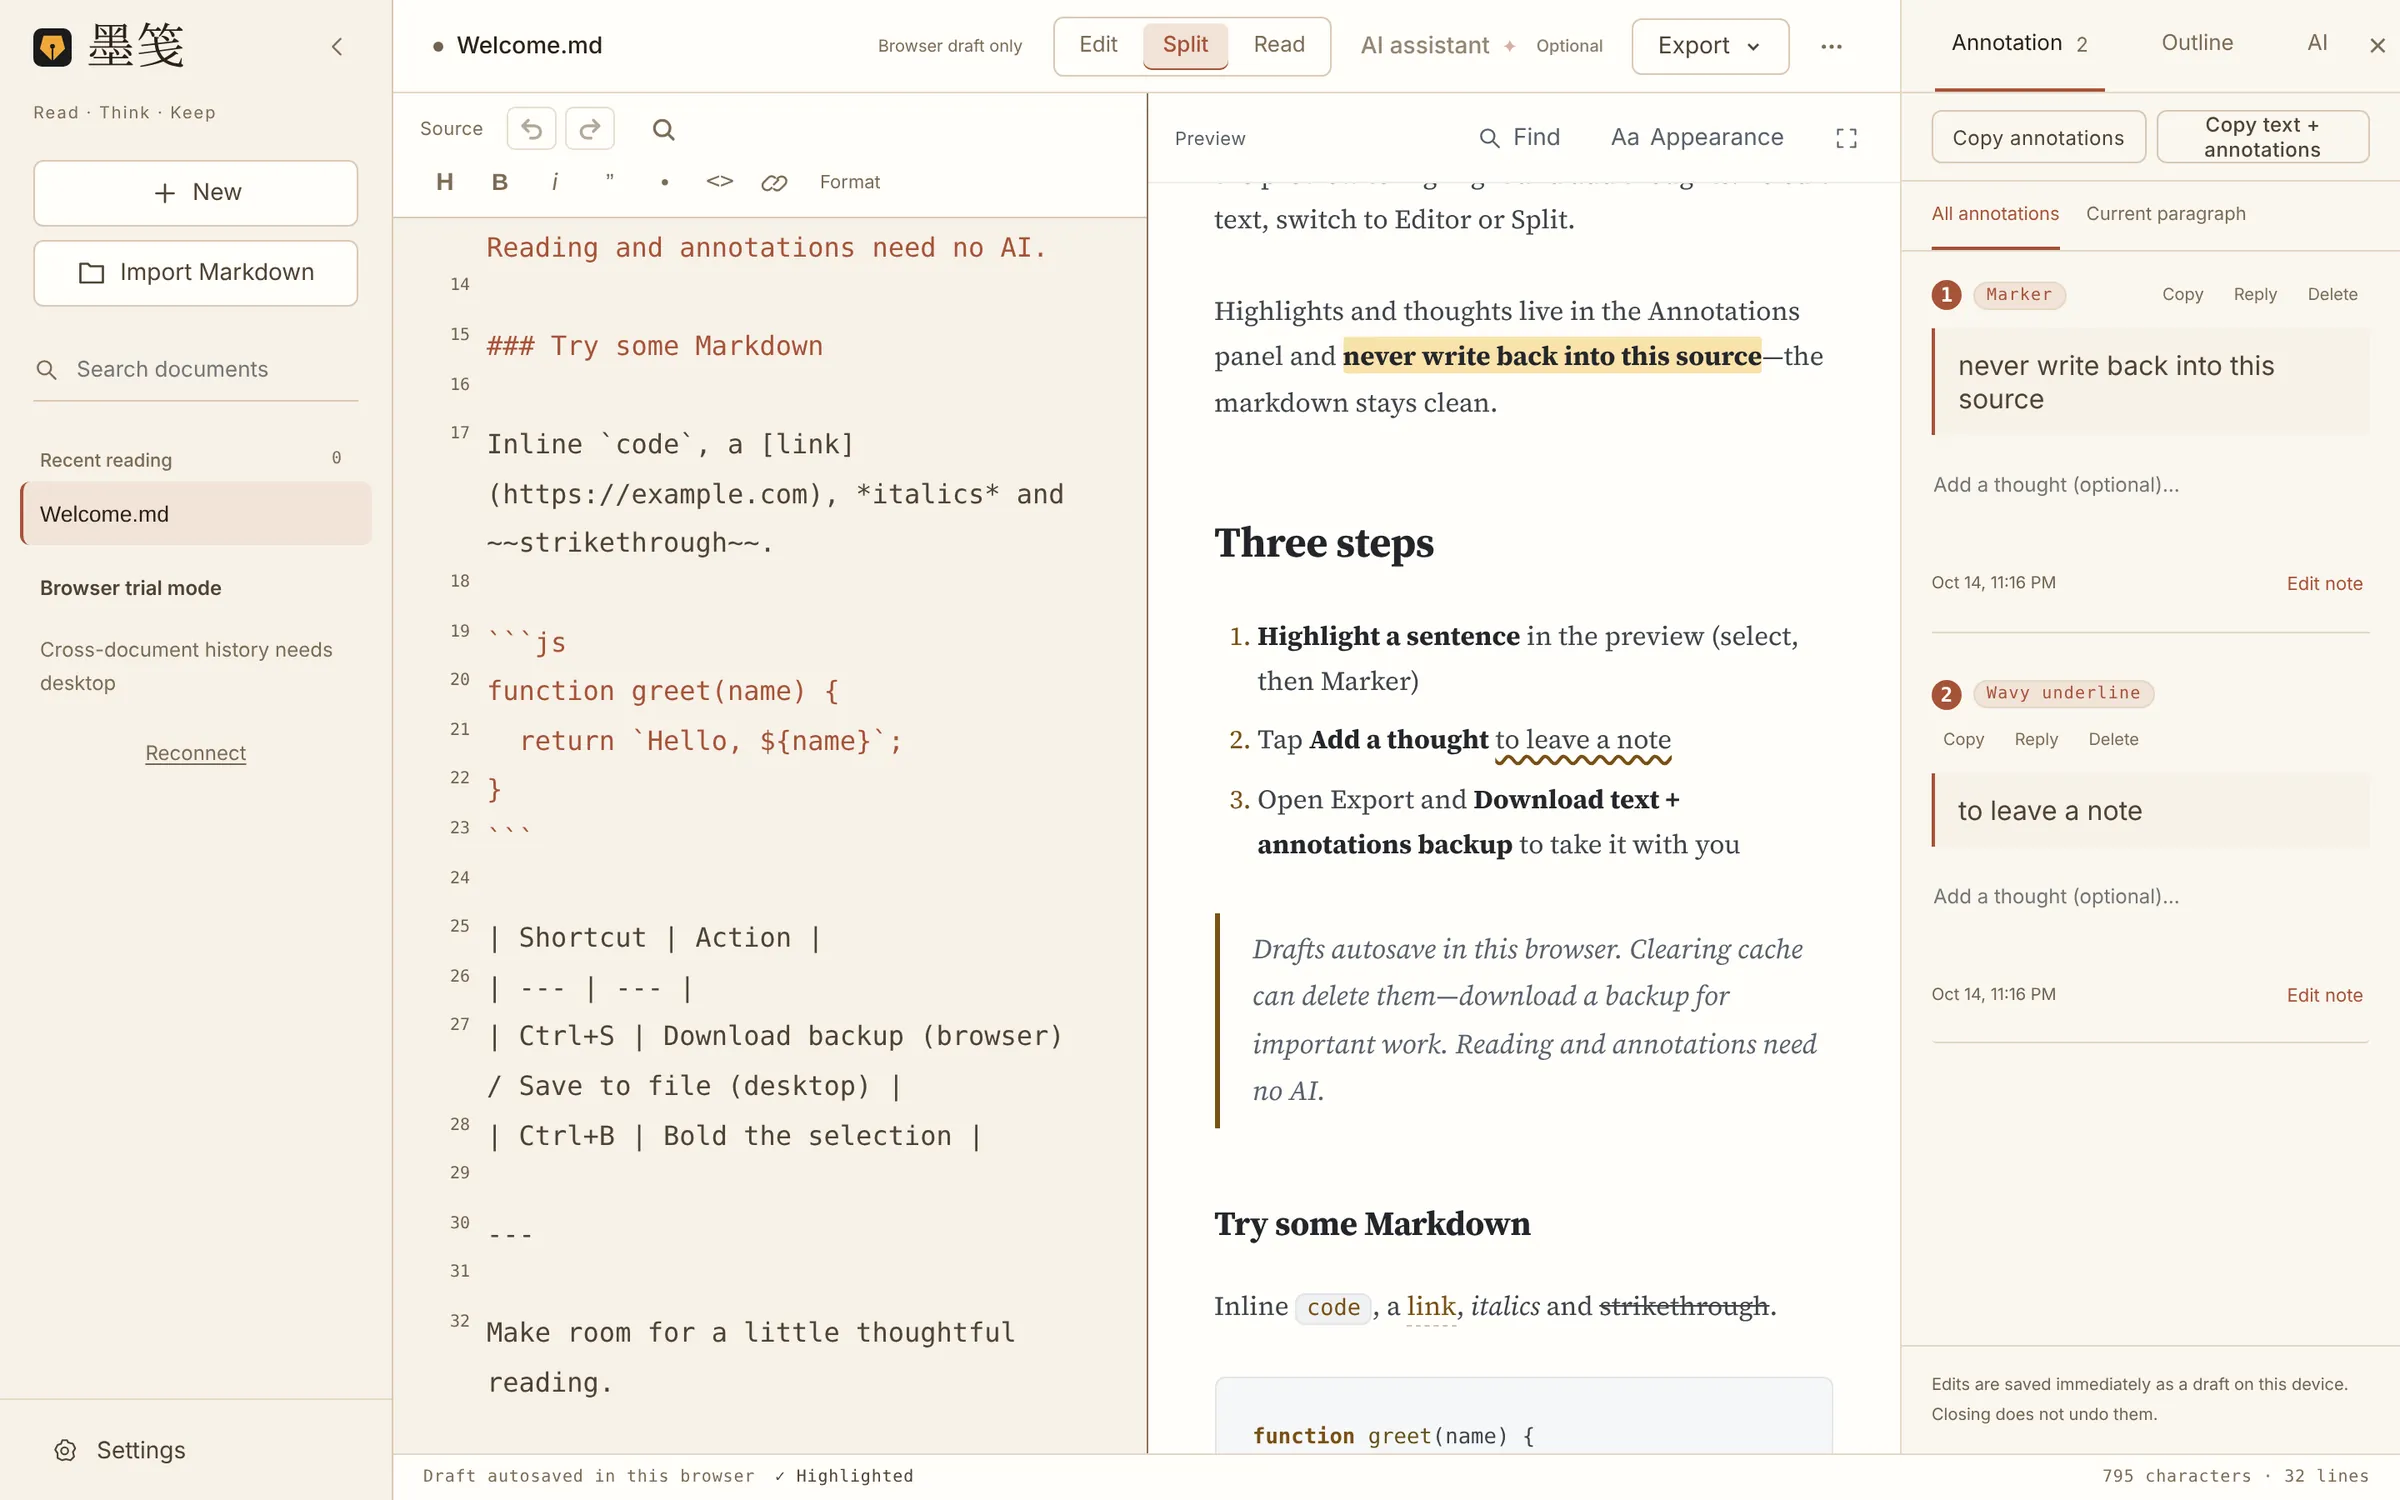
Task: Open the Outline tab
Action: click(x=2197, y=43)
